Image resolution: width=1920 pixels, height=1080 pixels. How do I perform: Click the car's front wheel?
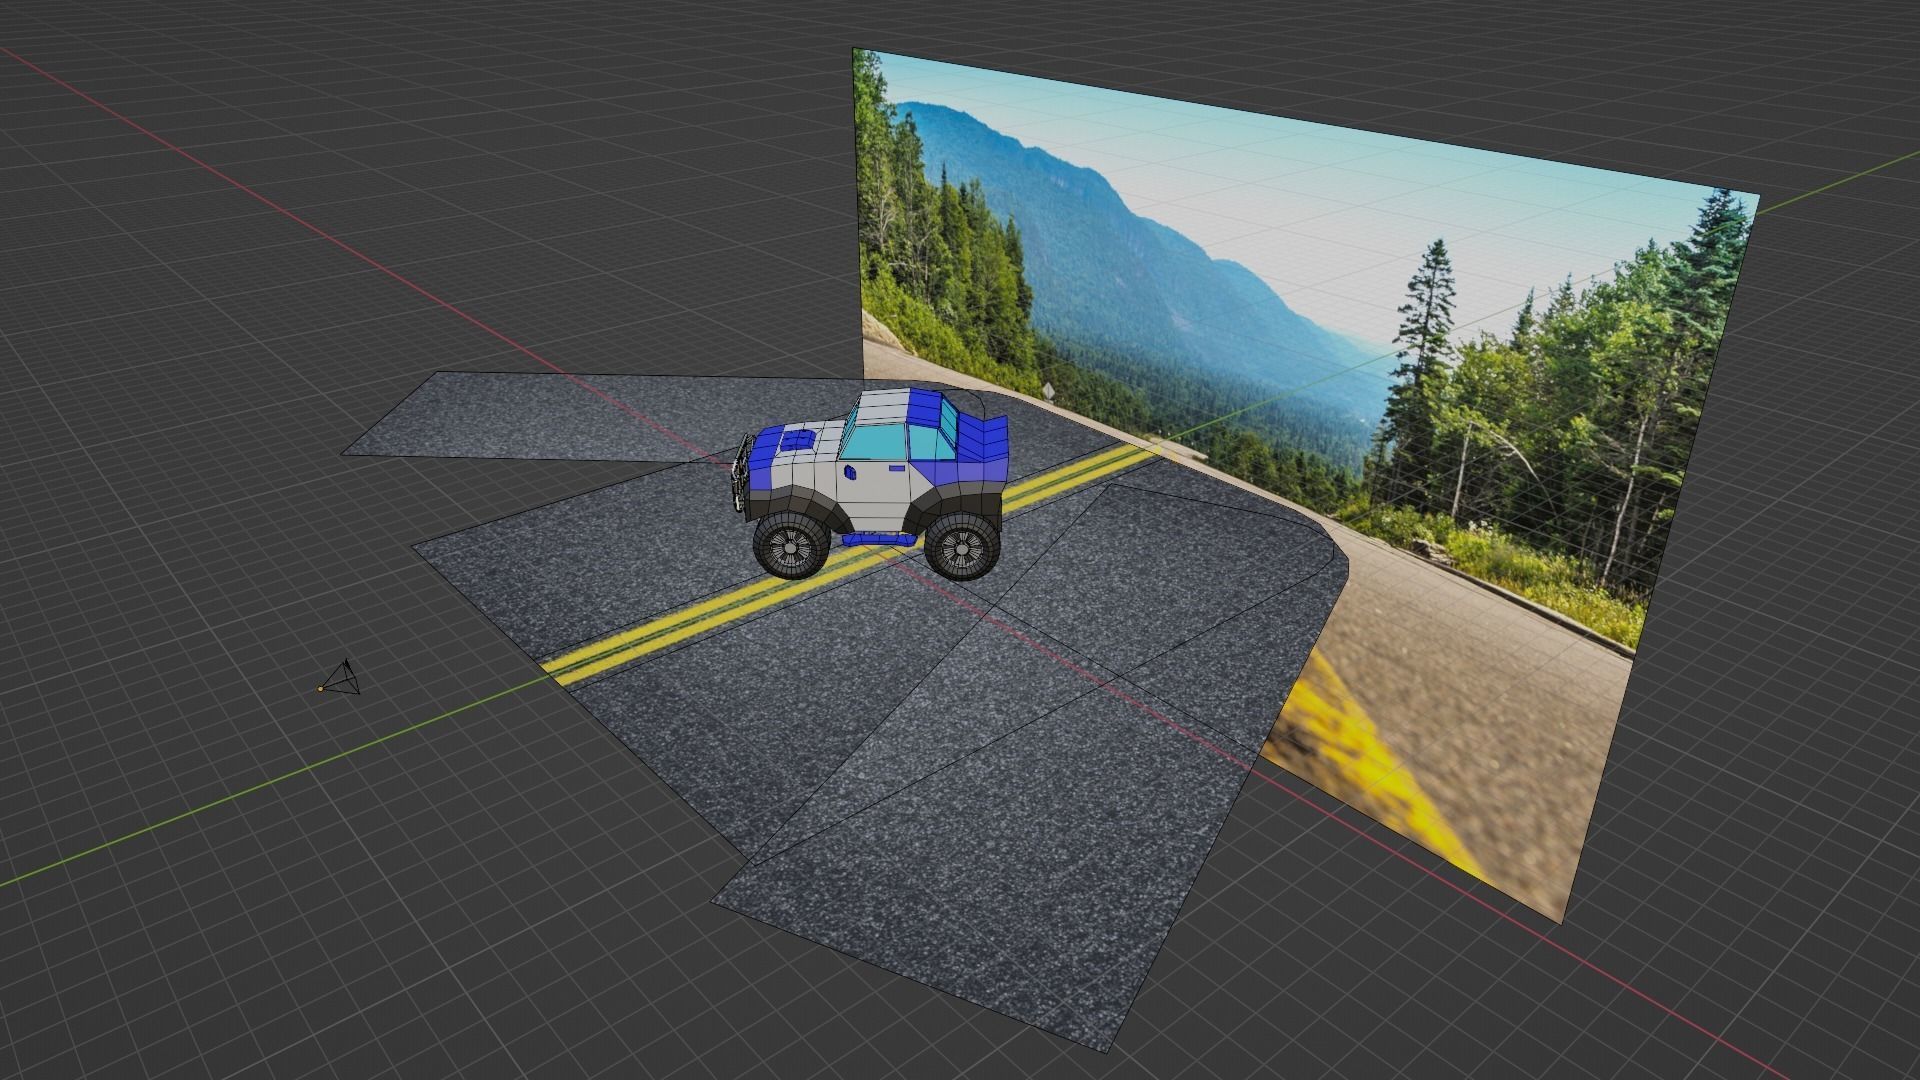click(789, 545)
